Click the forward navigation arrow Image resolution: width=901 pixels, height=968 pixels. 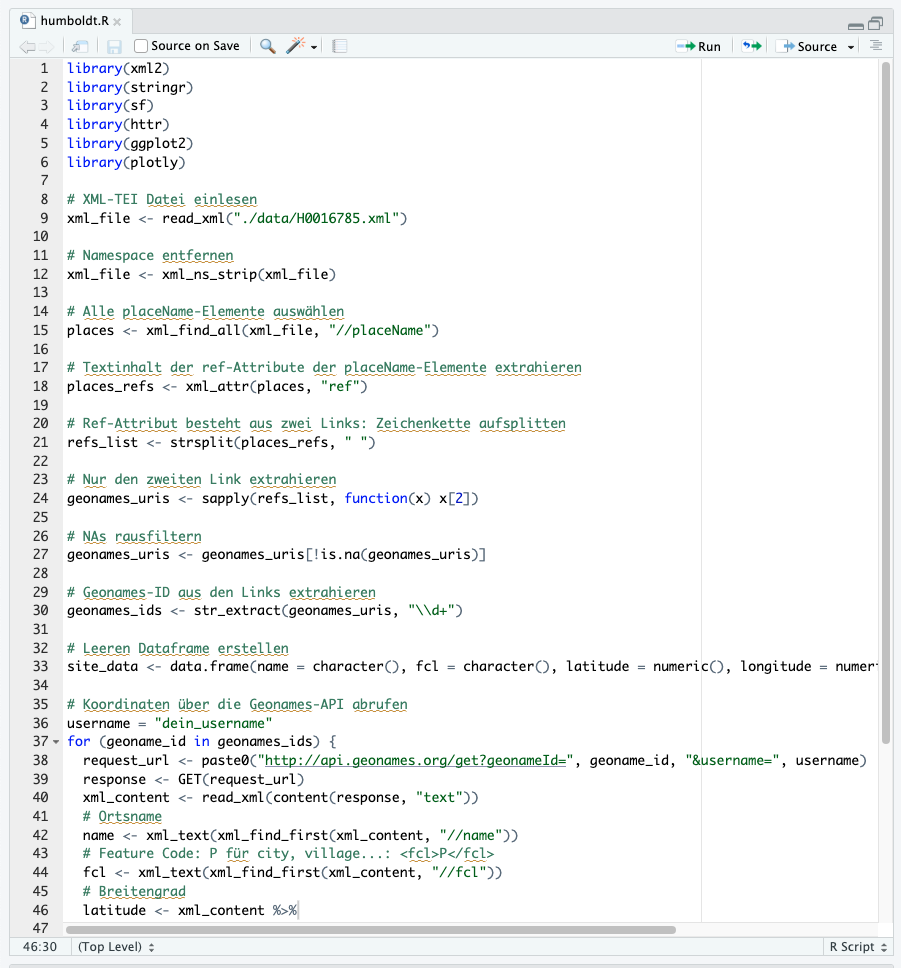click(45, 45)
